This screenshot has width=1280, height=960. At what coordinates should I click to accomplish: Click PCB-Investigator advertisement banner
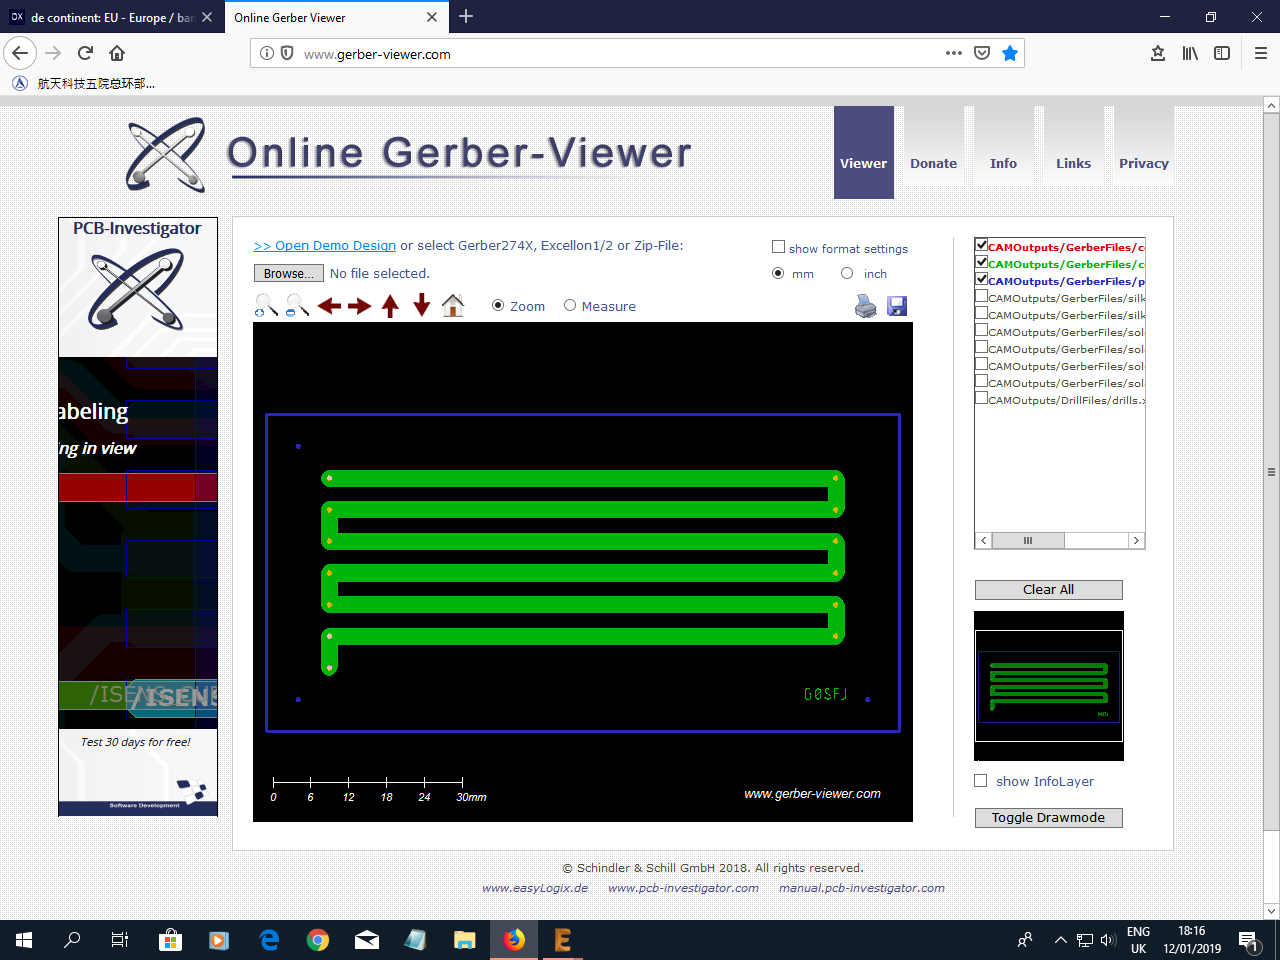click(x=138, y=517)
